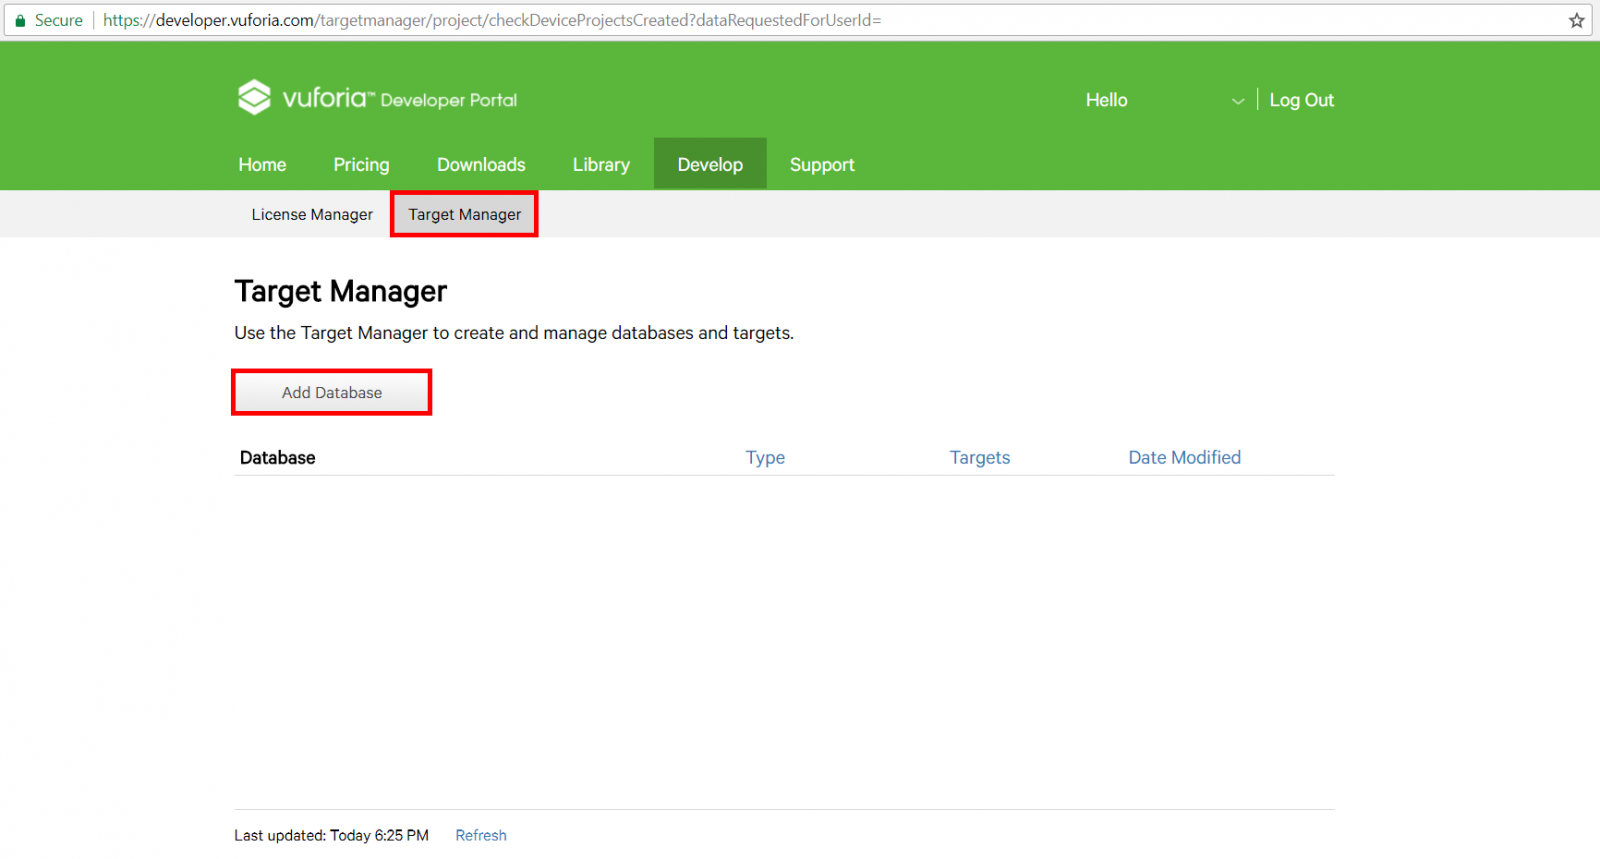Click the Refresh link at bottom
This screenshot has width=1600, height=859.
481,835
